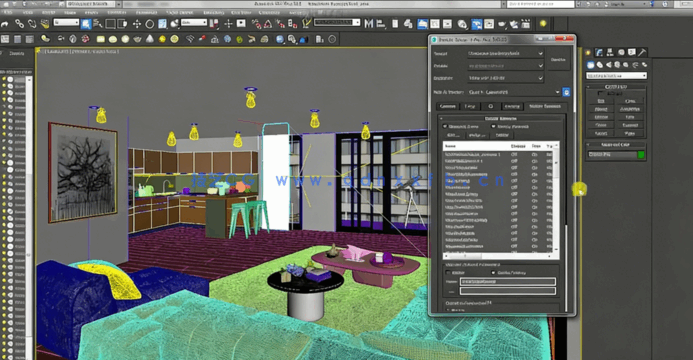Toggle Window/Crossing selection mode
This screenshot has height=360, width=693.
[122, 23]
